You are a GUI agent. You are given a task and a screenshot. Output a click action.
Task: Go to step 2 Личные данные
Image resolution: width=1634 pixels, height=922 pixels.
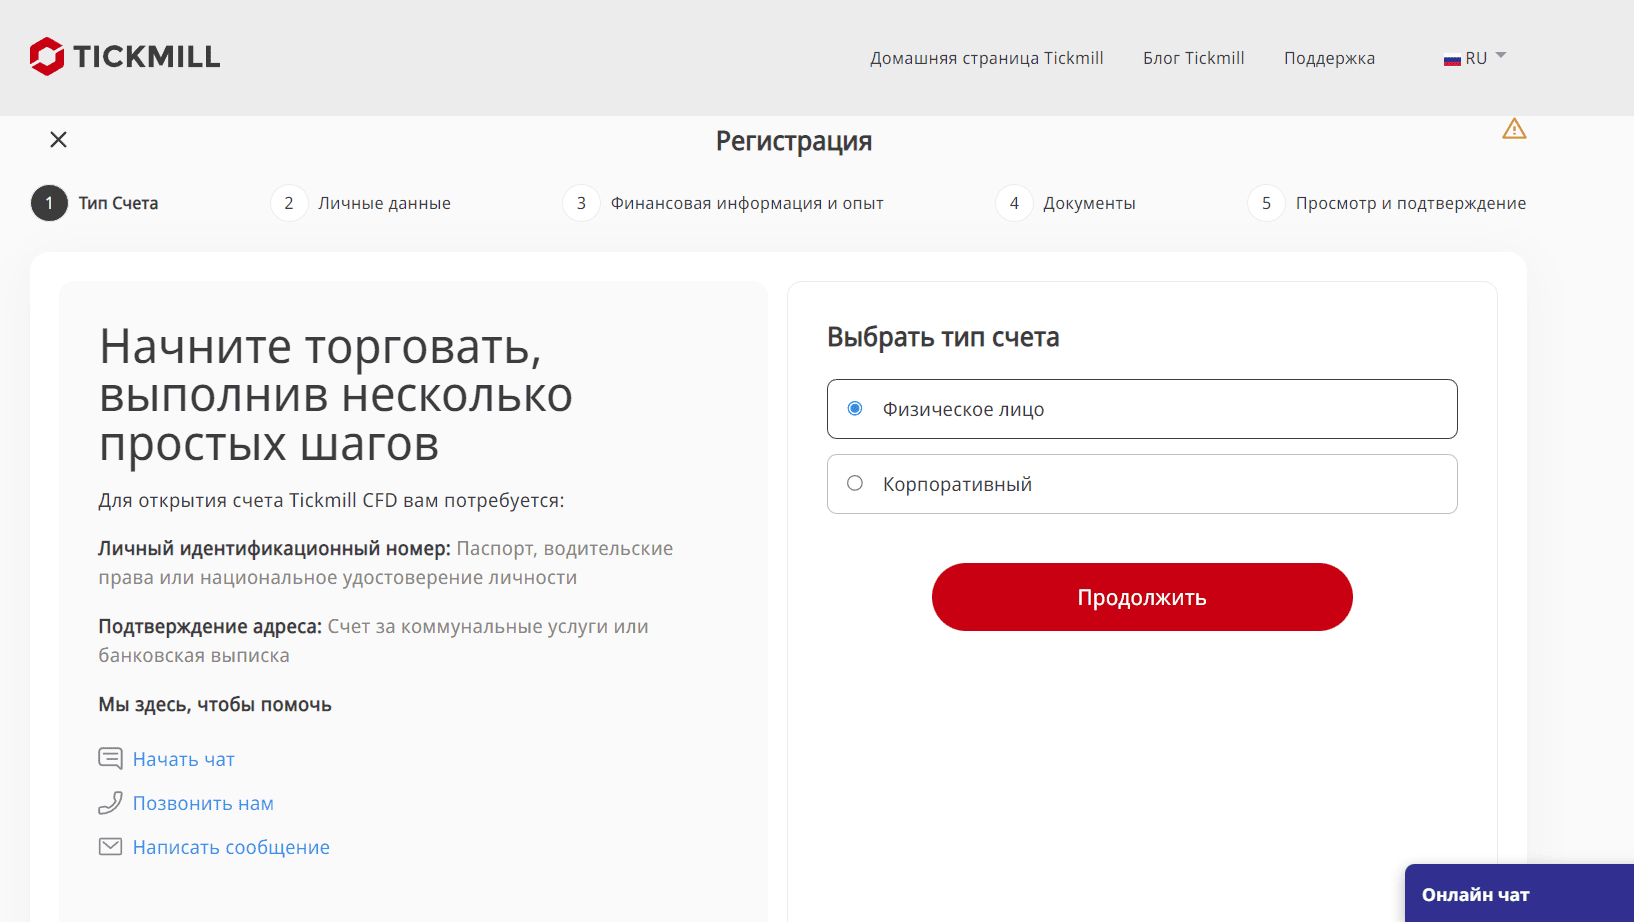tap(361, 203)
